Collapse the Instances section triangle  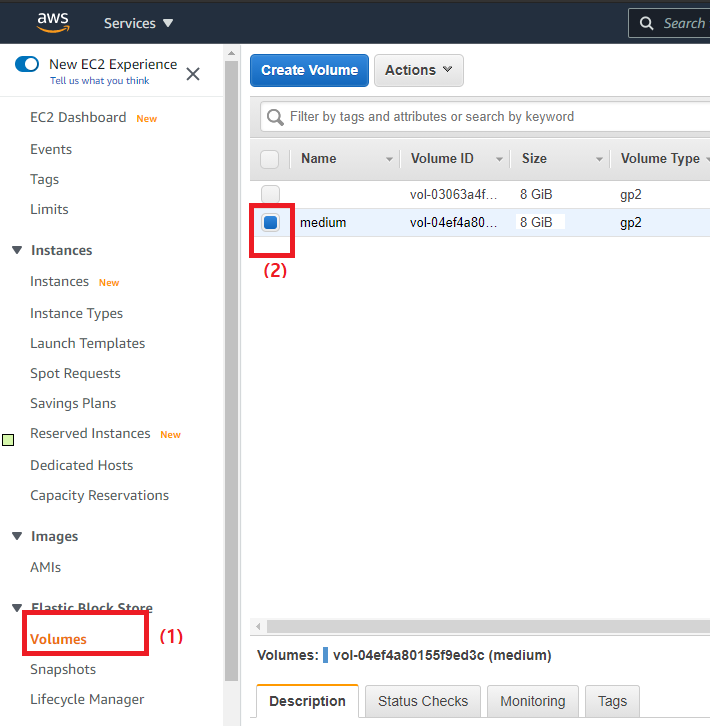tap(17, 250)
